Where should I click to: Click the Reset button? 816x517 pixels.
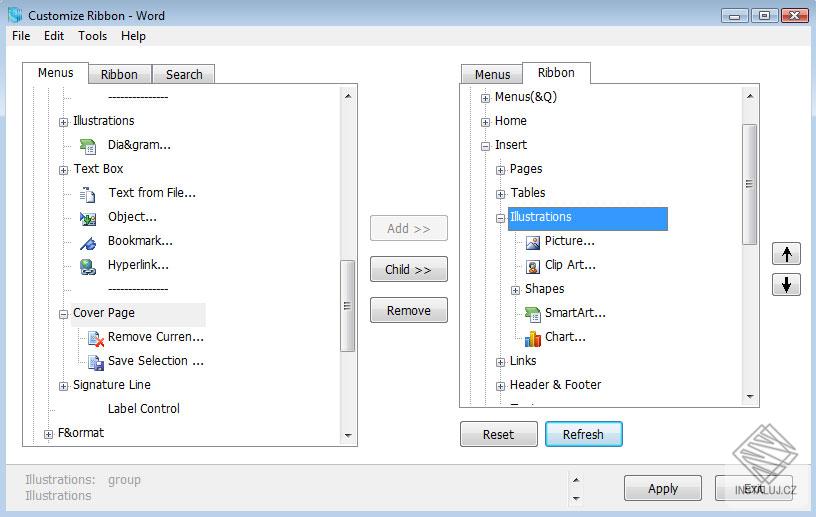coord(499,434)
